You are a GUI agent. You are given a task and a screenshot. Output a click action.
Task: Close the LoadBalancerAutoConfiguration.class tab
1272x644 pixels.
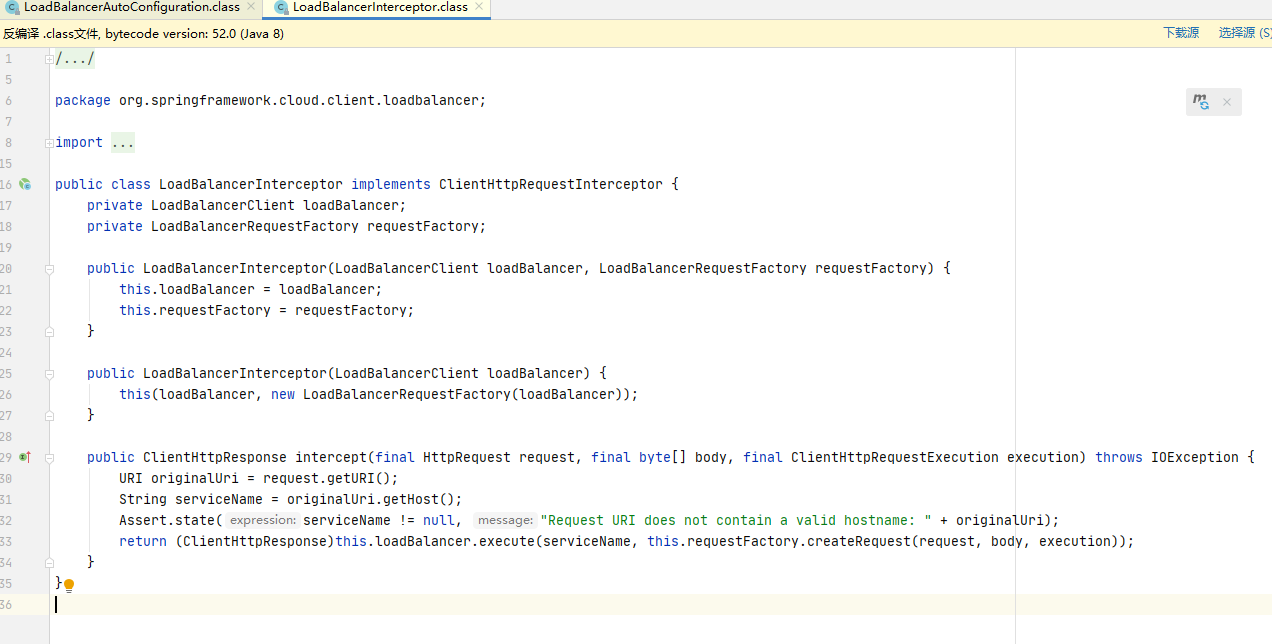(x=252, y=7)
